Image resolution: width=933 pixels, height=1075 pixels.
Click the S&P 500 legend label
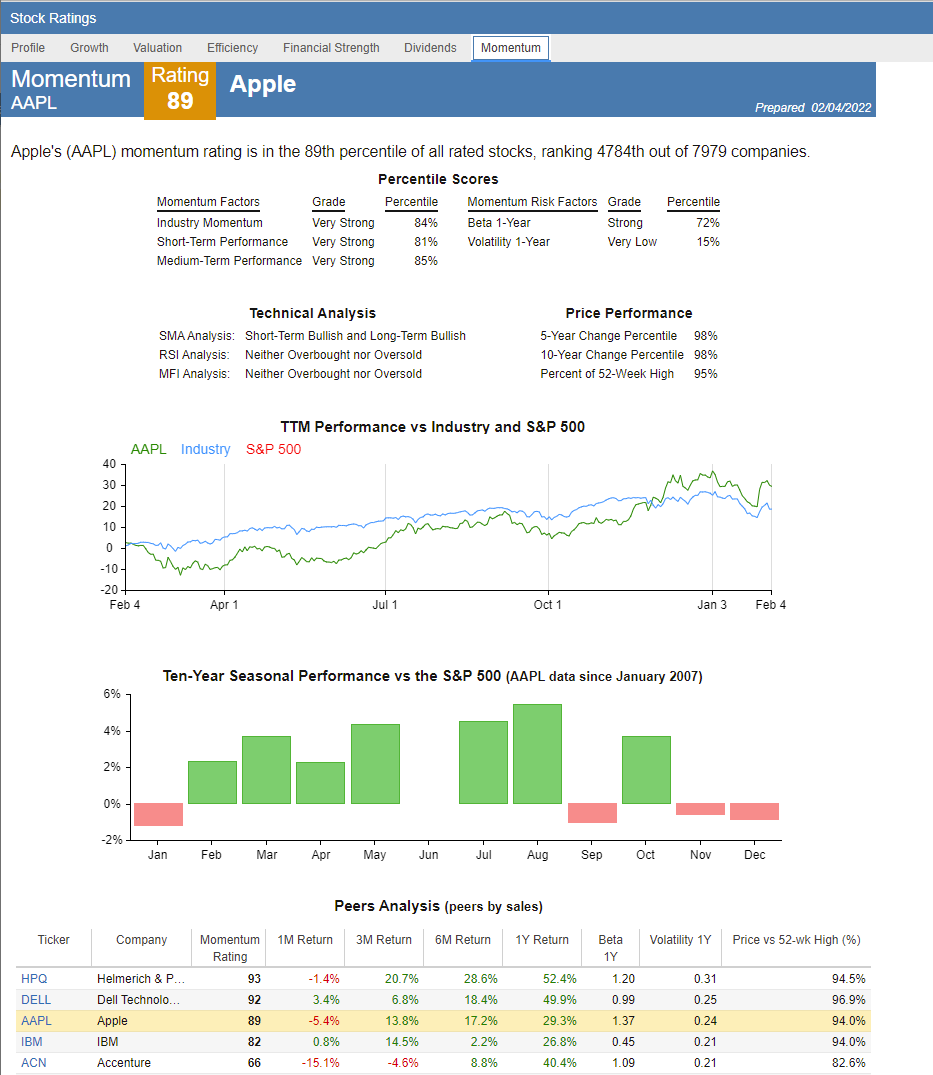[274, 449]
